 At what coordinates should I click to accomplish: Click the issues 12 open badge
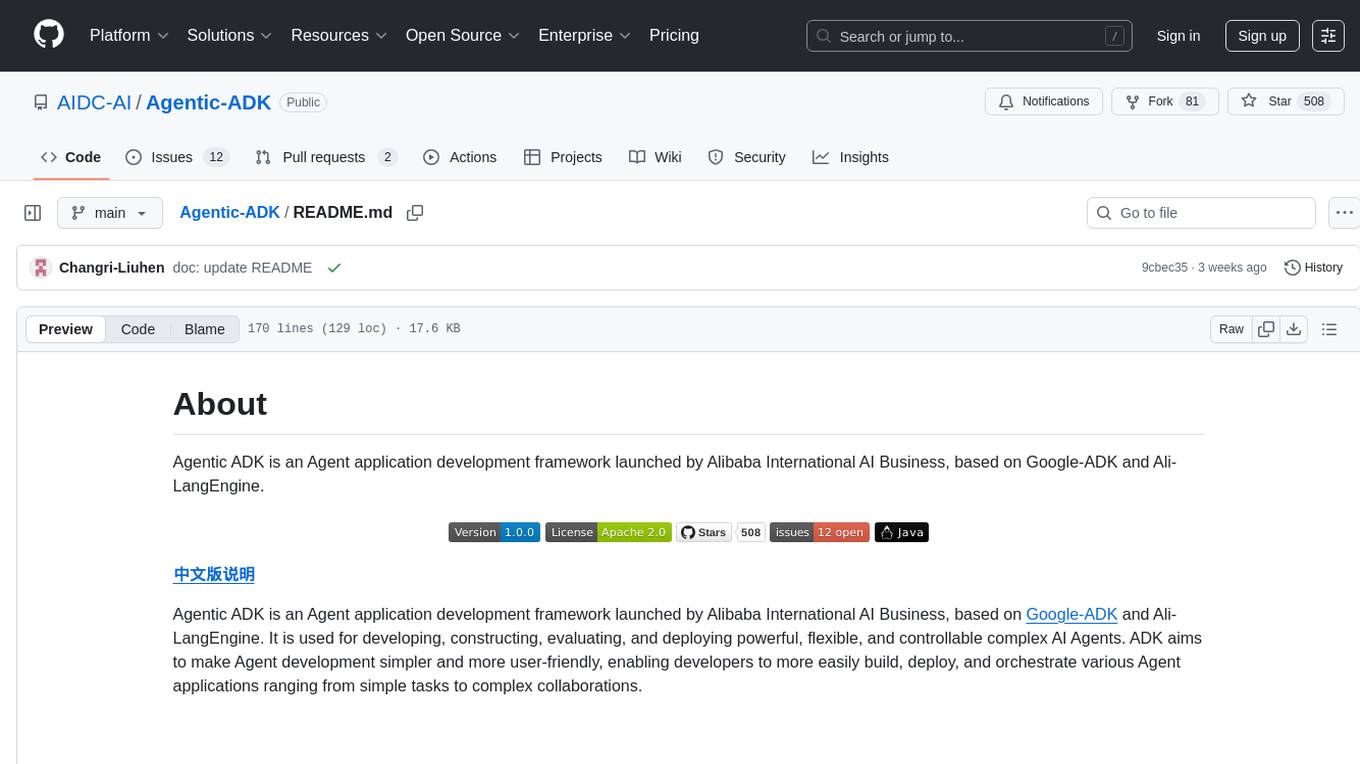click(x=819, y=532)
